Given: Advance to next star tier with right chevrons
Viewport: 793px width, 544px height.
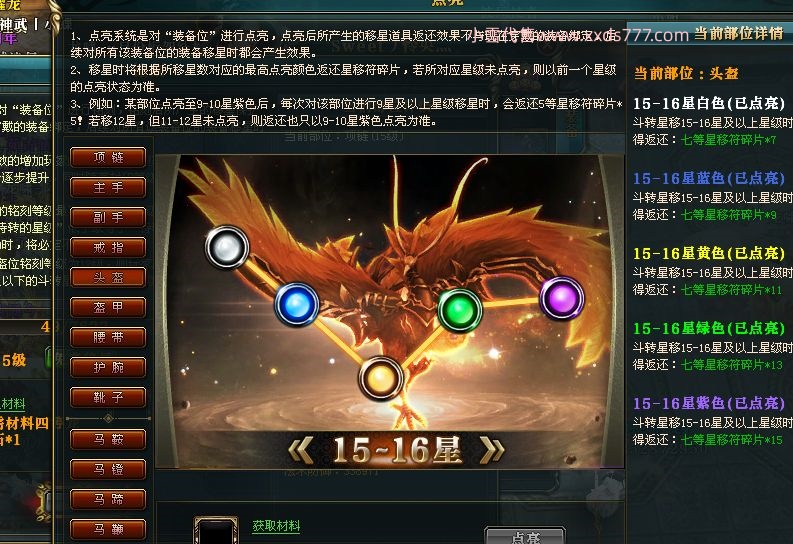Looking at the screenshot, I should tap(492, 450).
